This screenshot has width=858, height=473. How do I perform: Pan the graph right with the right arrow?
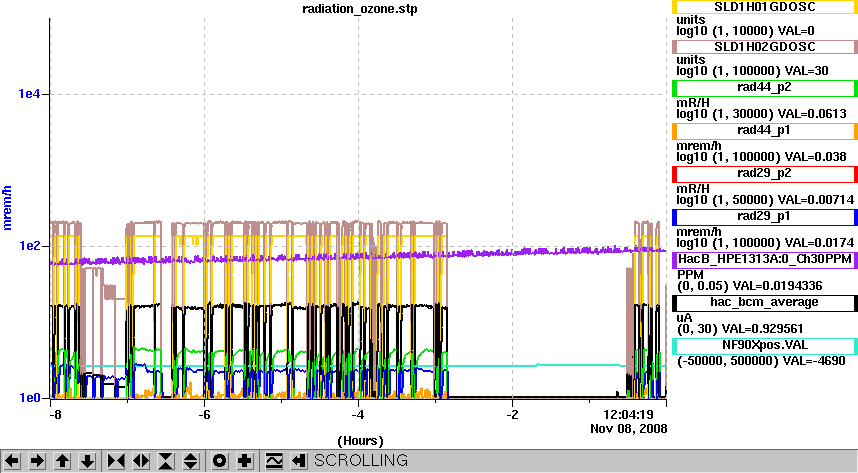pyautogui.click(x=37, y=460)
